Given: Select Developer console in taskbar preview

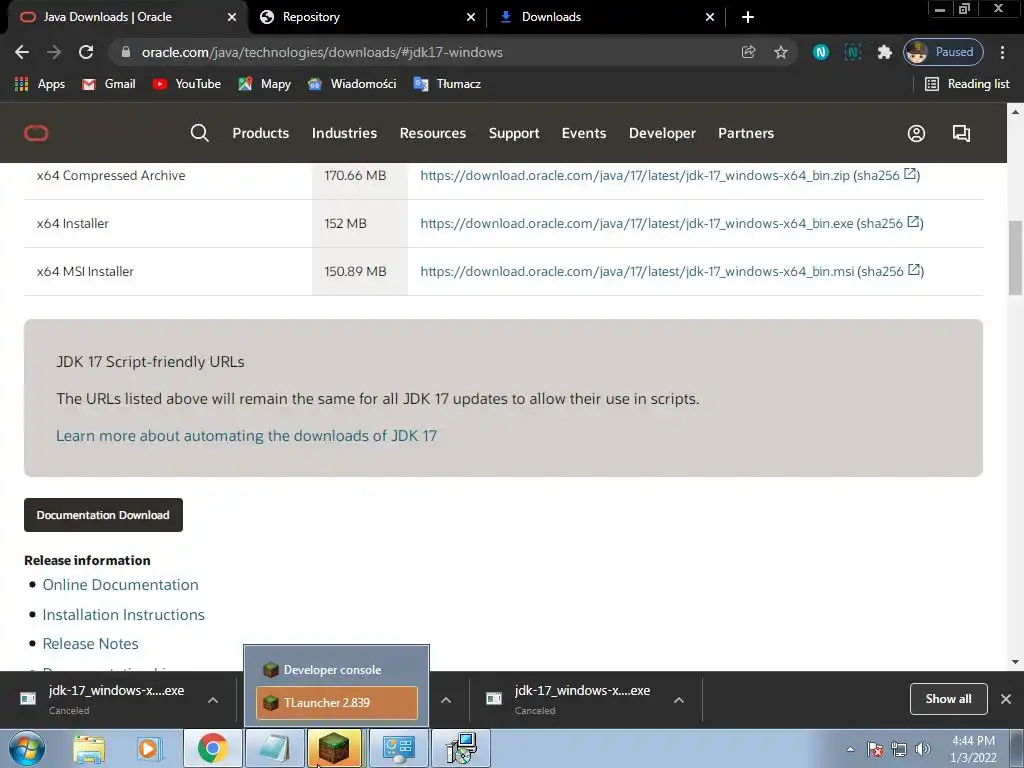Looking at the screenshot, I should tap(337, 669).
